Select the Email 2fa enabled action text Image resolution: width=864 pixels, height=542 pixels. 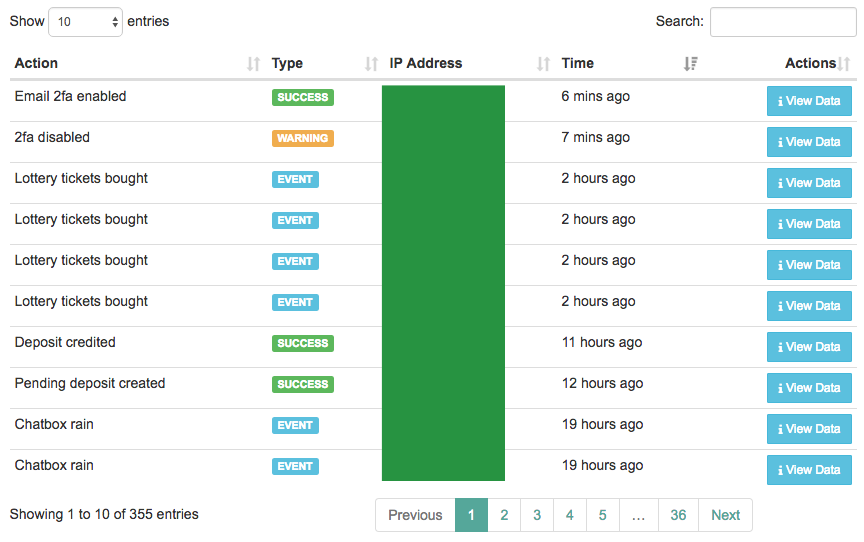pos(71,96)
